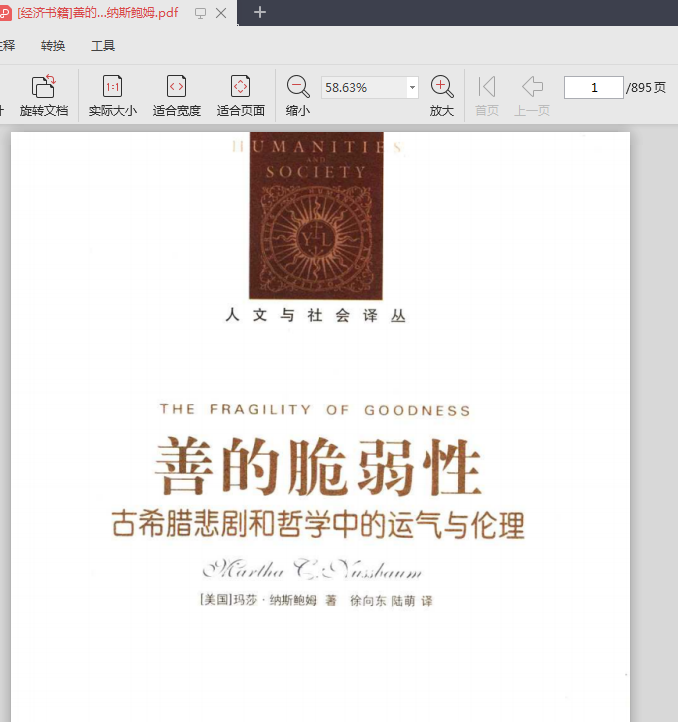Click the Humanities and Society cover image

[316, 215]
